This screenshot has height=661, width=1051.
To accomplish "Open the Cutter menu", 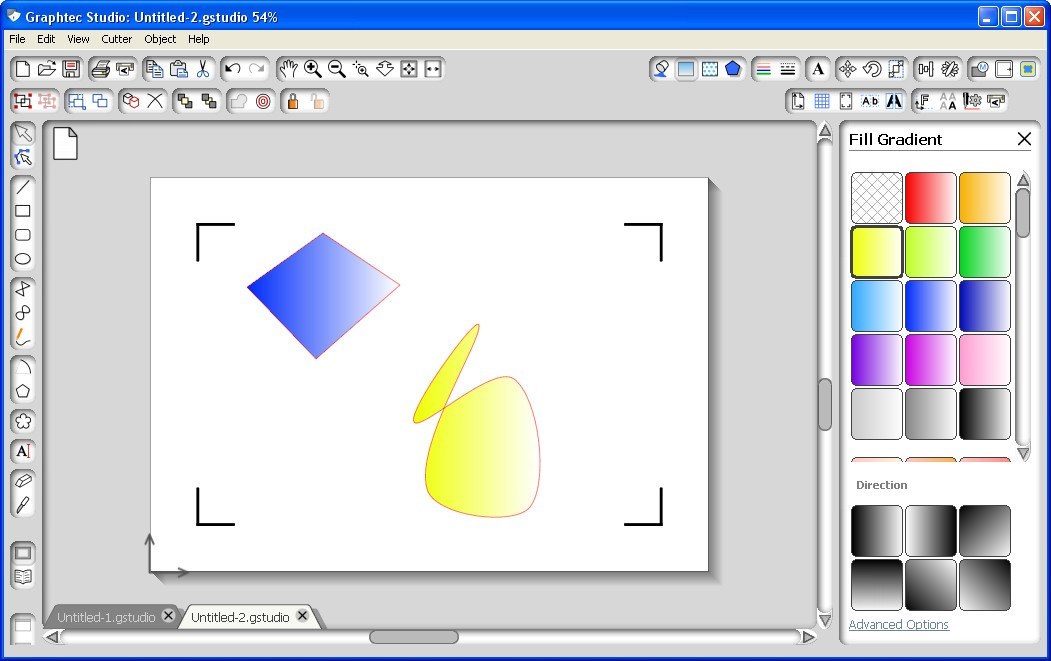I will click(x=117, y=39).
